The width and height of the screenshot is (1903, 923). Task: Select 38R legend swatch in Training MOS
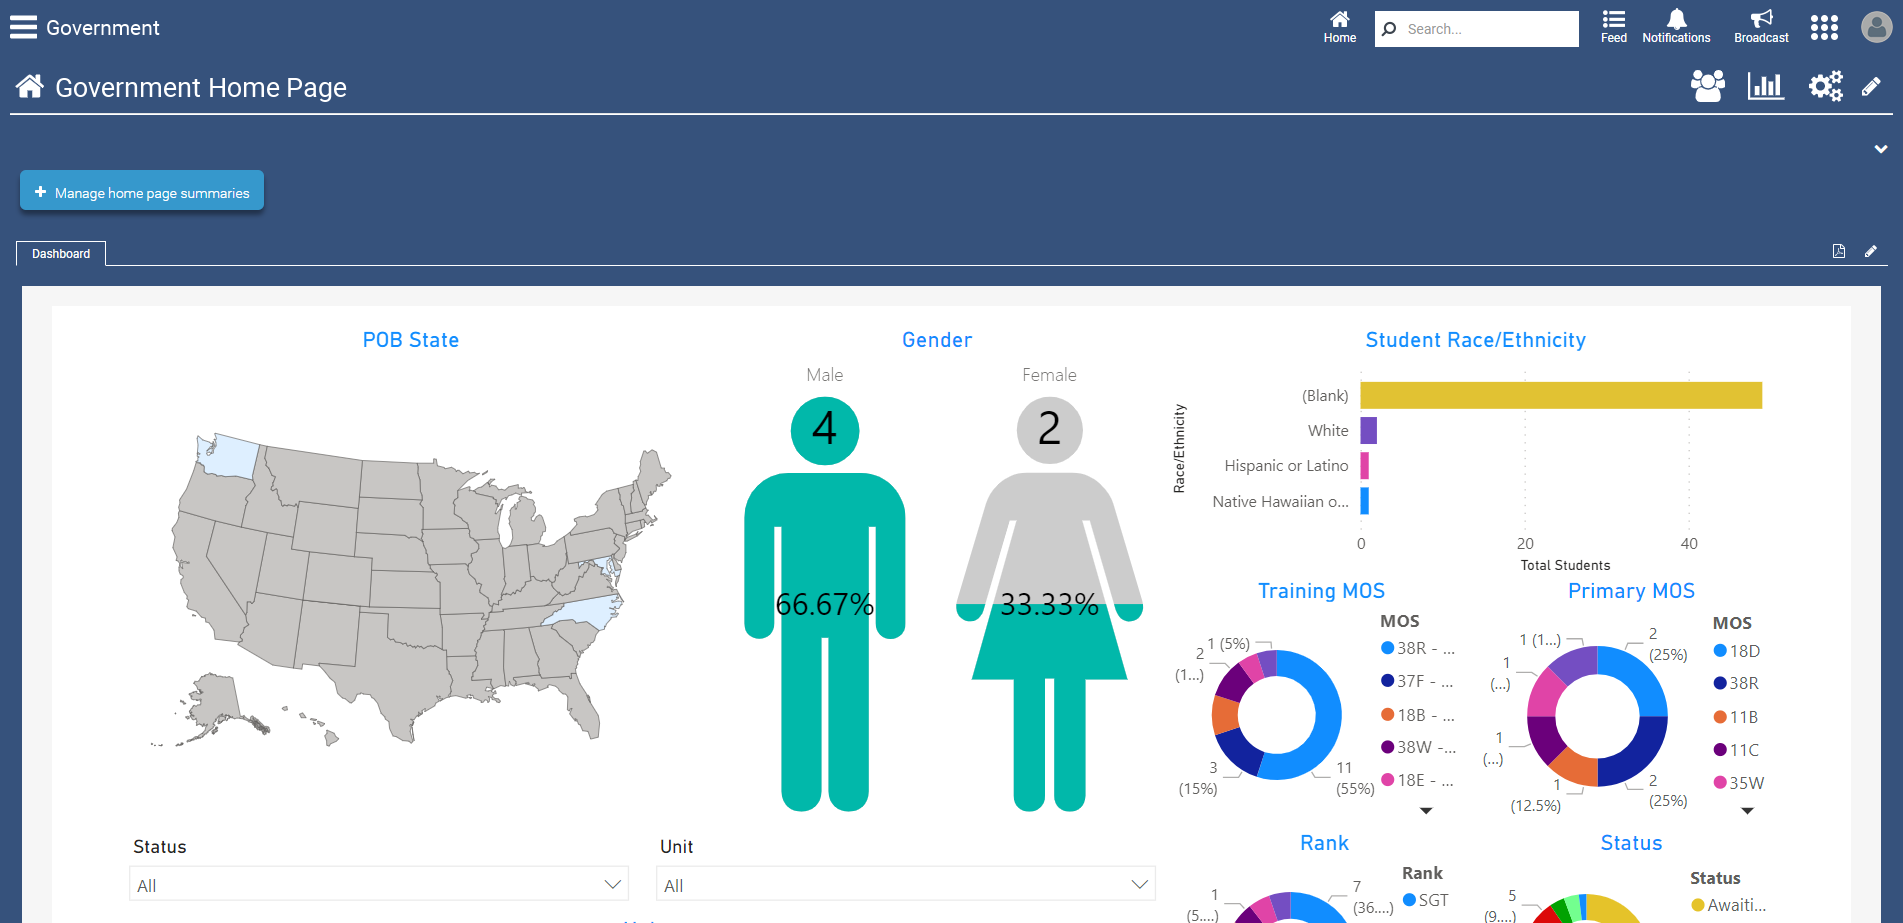(x=1387, y=648)
